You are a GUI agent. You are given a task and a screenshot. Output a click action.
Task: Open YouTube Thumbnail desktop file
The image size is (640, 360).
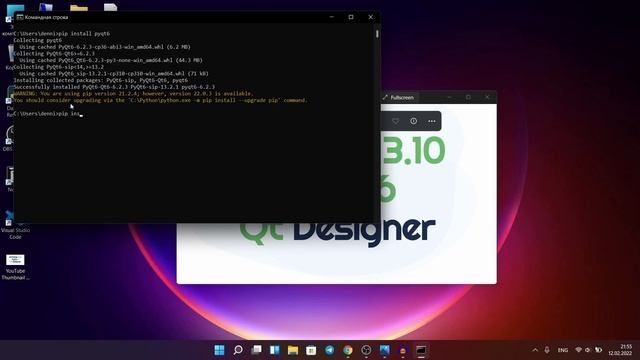click(x=15, y=267)
